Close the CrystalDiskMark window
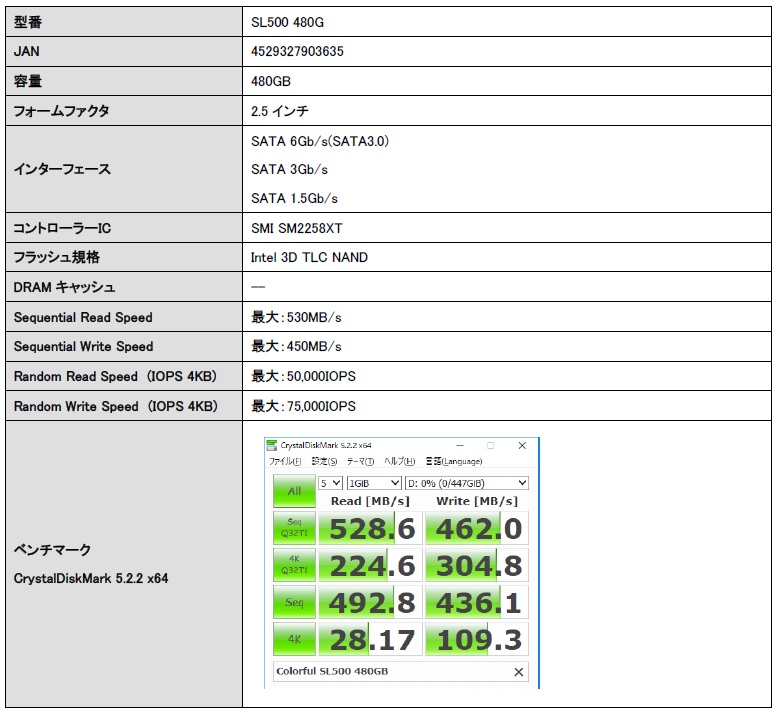The width and height of the screenshot is (777, 714). click(522, 445)
